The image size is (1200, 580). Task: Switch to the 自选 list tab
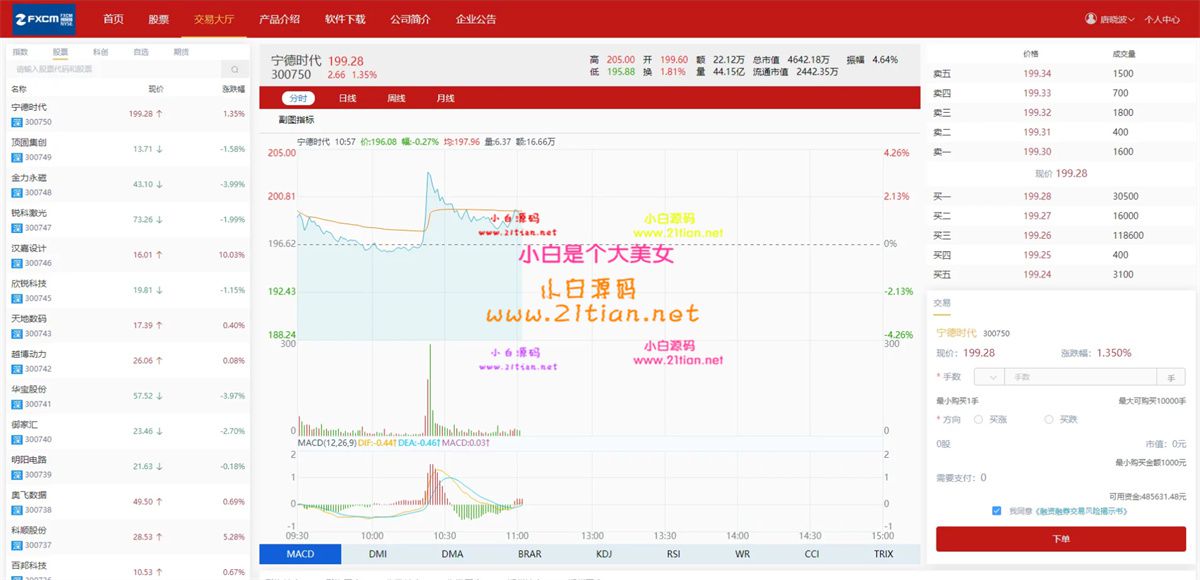pos(140,51)
